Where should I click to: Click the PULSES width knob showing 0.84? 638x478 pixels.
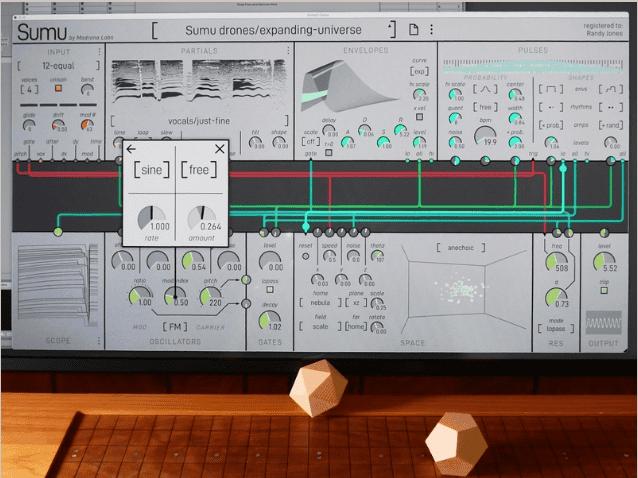click(515, 118)
